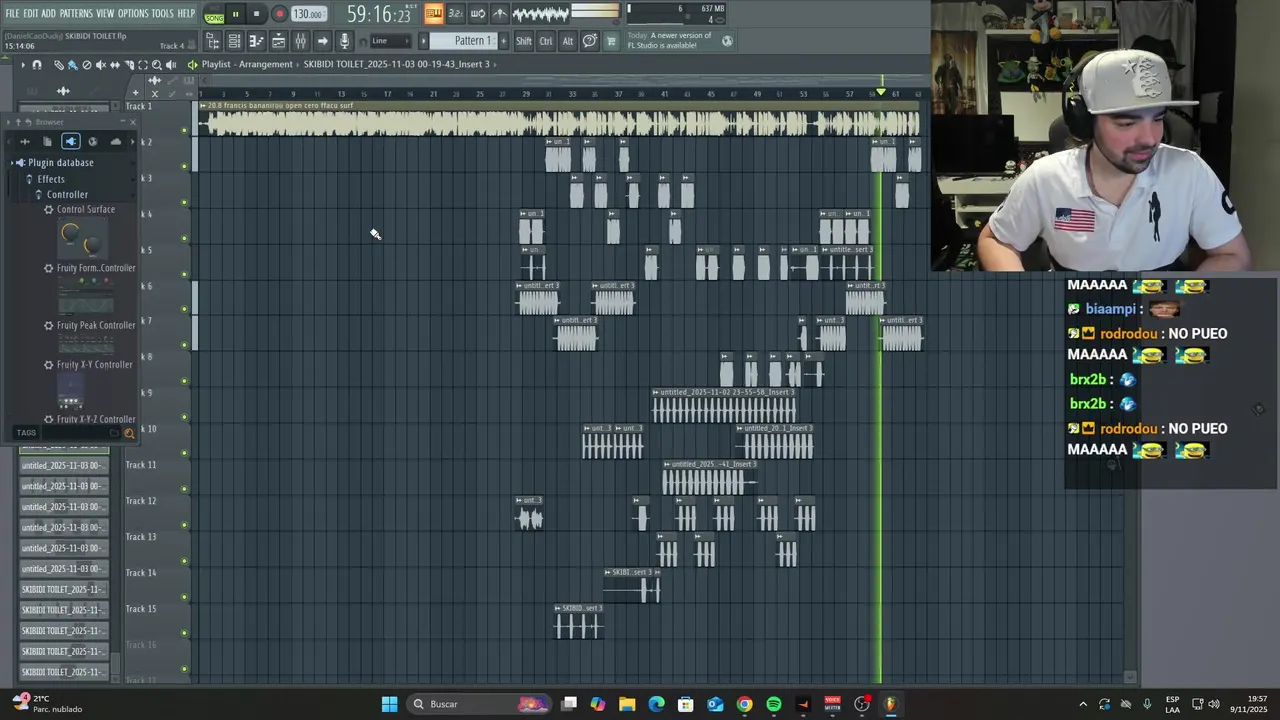Select Control Surface plugin in browser

pos(86,209)
